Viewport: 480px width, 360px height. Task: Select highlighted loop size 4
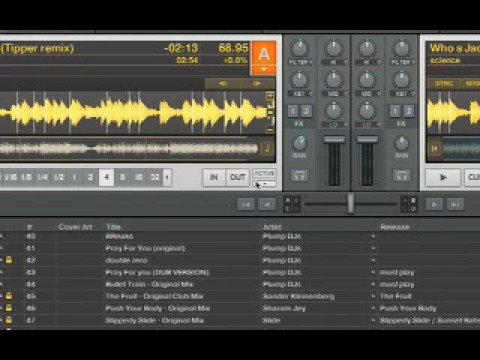(106, 177)
